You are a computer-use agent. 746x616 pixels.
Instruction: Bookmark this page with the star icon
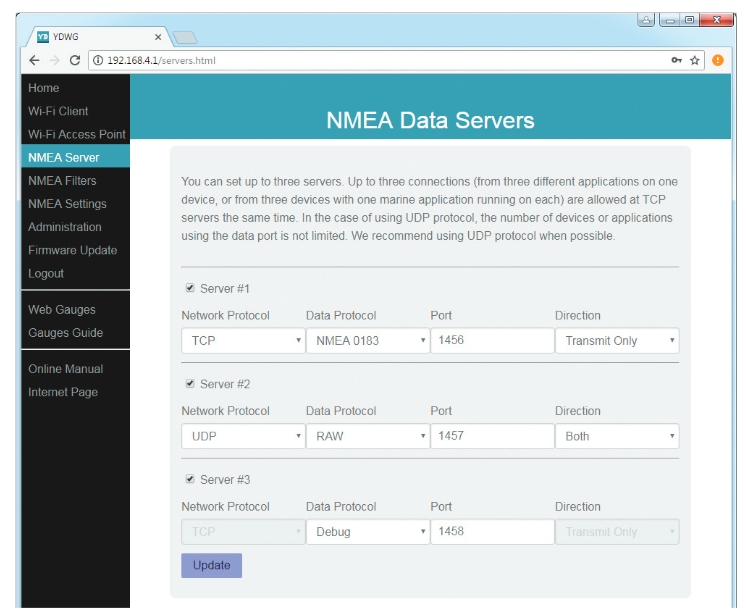[695, 60]
